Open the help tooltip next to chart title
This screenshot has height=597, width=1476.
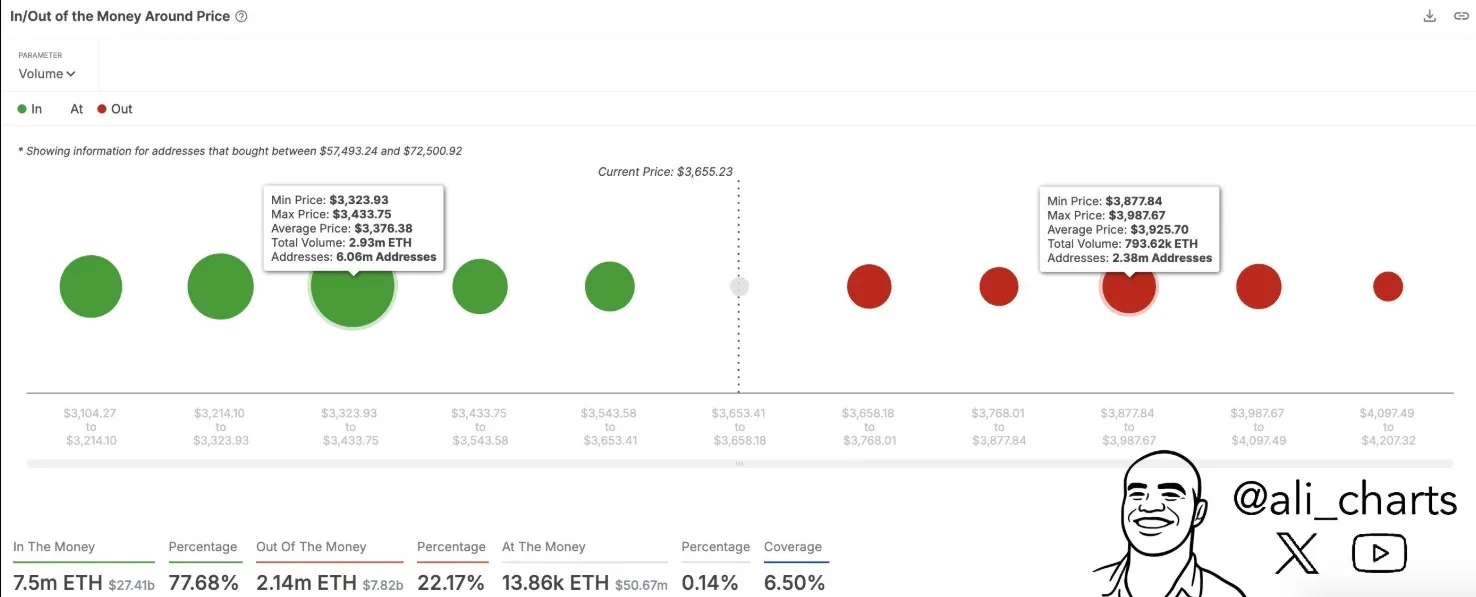pos(241,15)
